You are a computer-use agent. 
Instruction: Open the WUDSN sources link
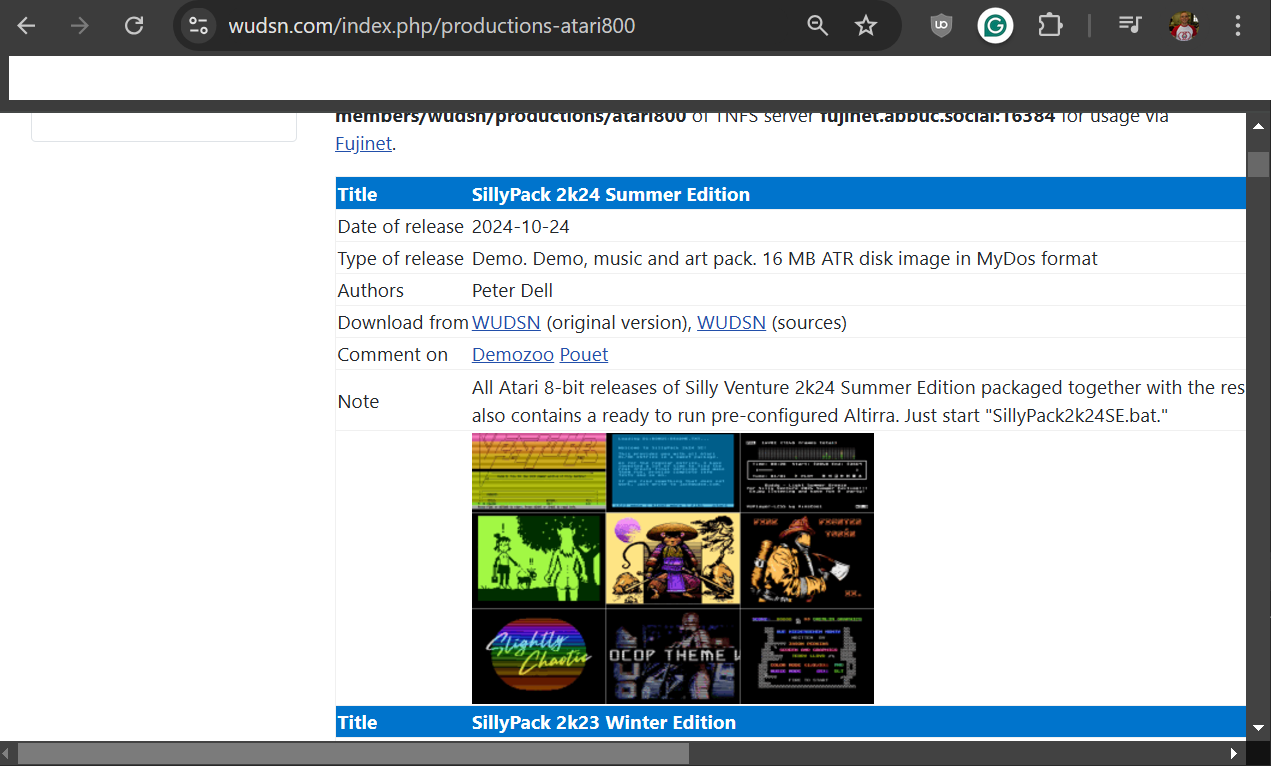tap(731, 323)
